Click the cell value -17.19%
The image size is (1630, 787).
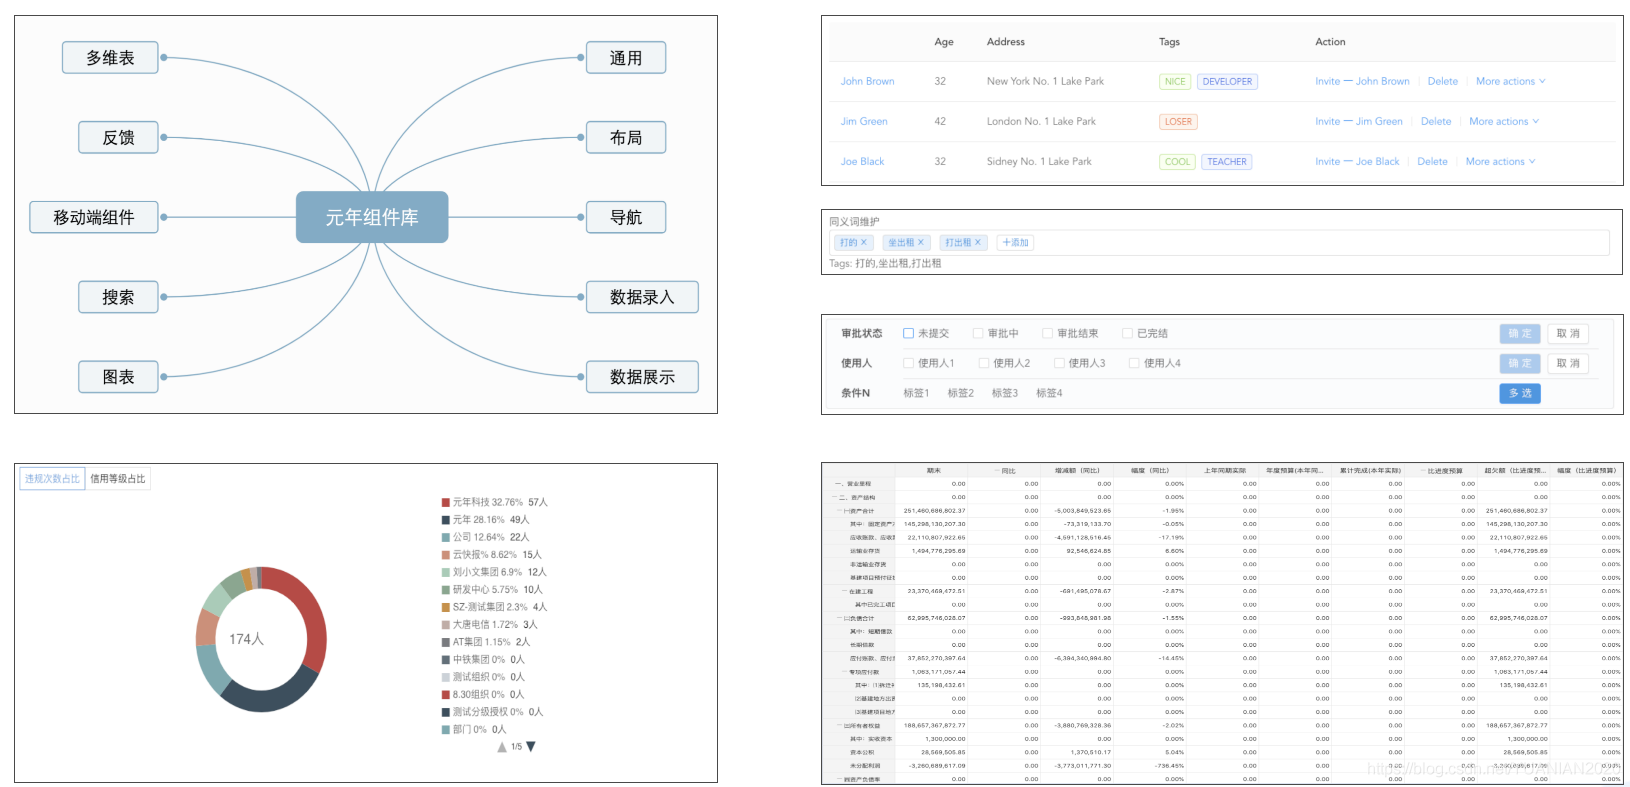1171,538
